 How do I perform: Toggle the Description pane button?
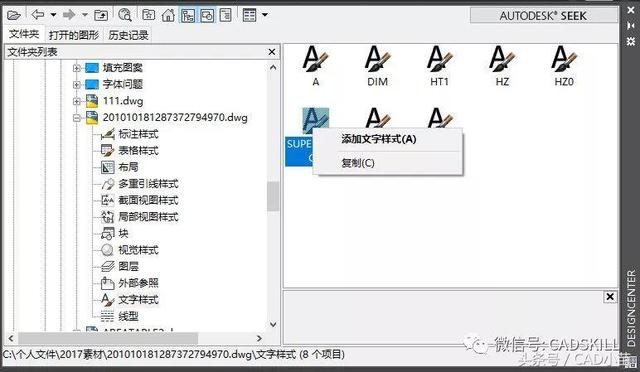pos(225,15)
